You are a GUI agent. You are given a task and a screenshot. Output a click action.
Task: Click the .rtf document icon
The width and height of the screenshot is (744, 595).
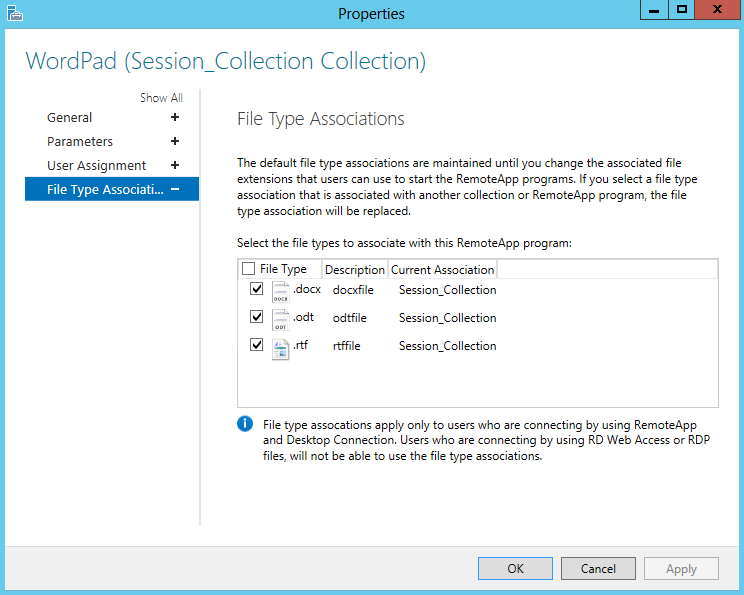(280, 349)
